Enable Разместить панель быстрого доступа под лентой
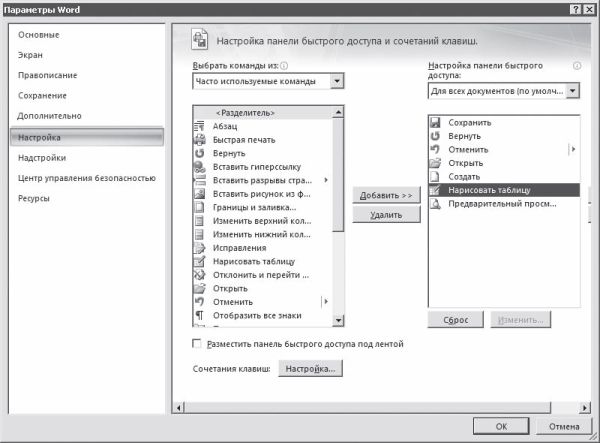600x443 pixels. tap(197, 344)
